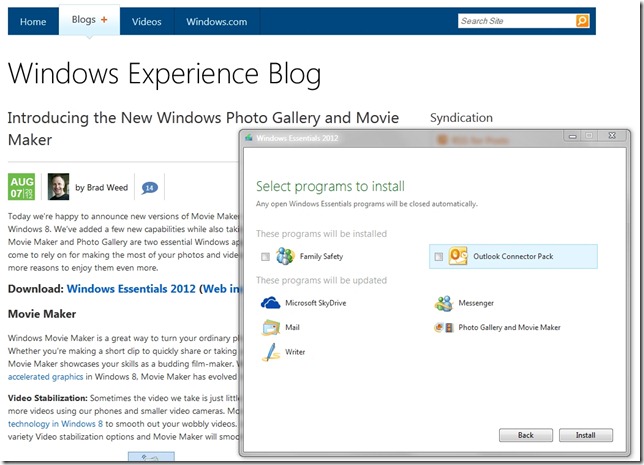This screenshot has height=465, width=644.
Task: Open the comments bubble showing 14
Action: (149, 187)
